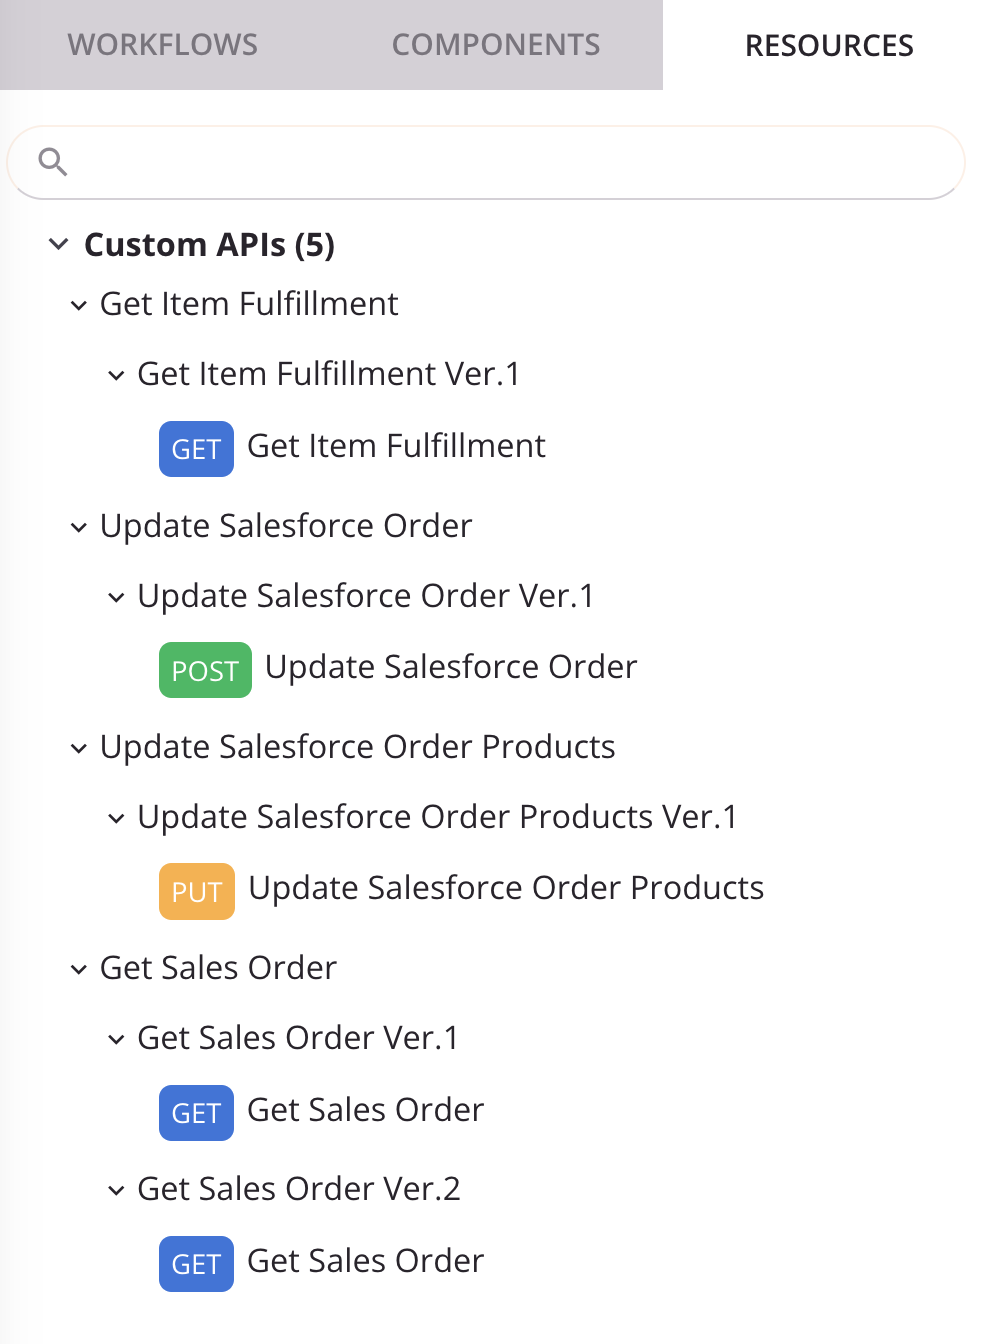
Task: Click POST badge for Update Salesforce Order
Action: (205, 670)
